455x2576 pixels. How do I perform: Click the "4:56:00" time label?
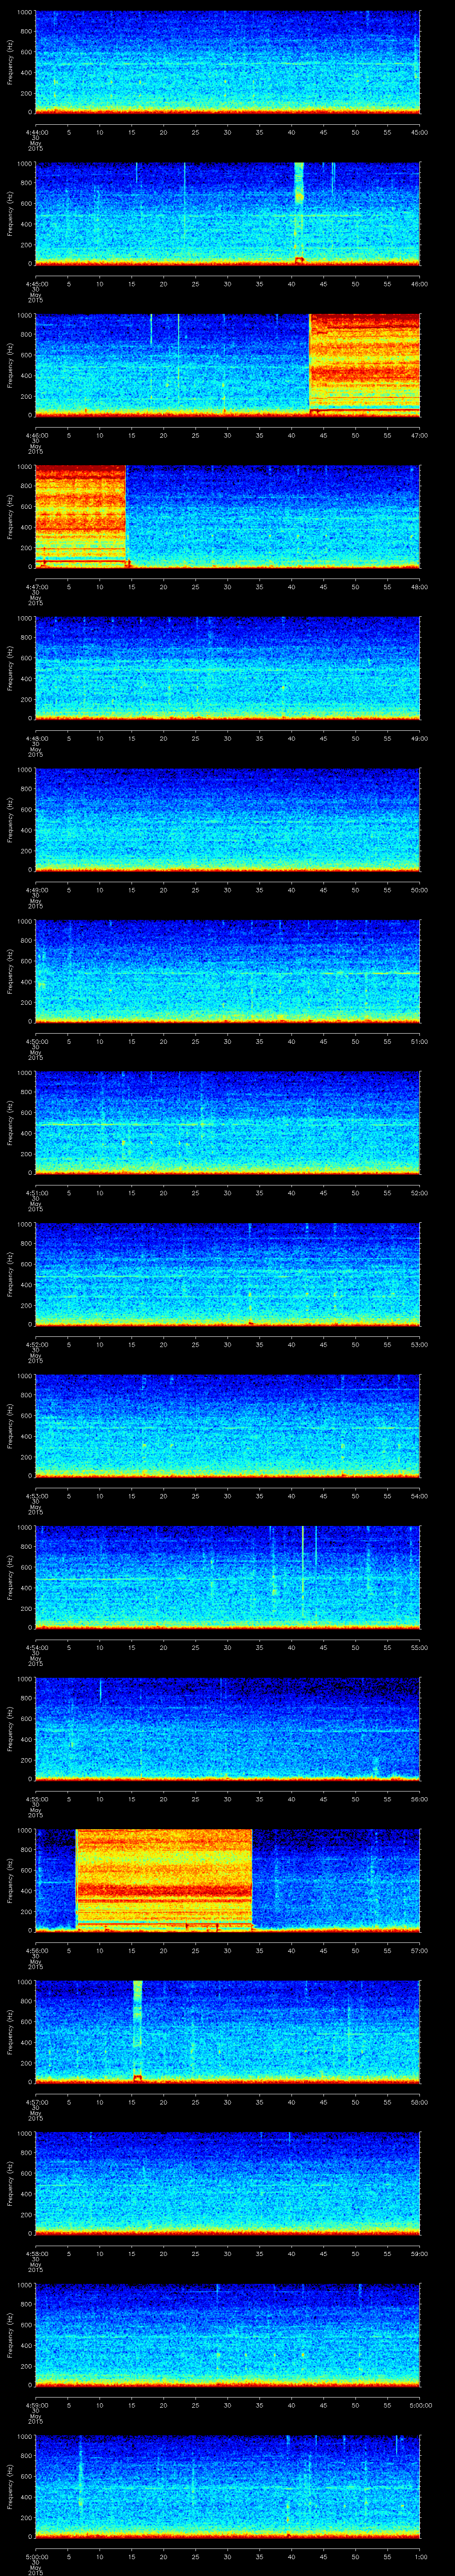(36, 1950)
